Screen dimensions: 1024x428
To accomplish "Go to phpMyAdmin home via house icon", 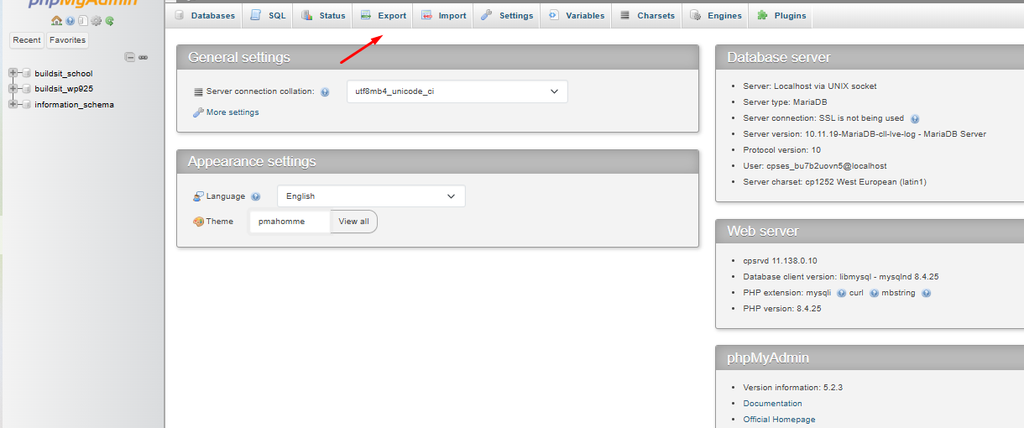I will click(57, 21).
